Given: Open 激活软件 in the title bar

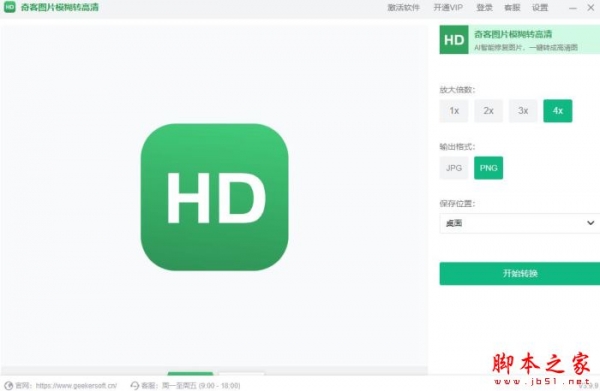Looking at the screenshot, I should [x=404, y=8].
